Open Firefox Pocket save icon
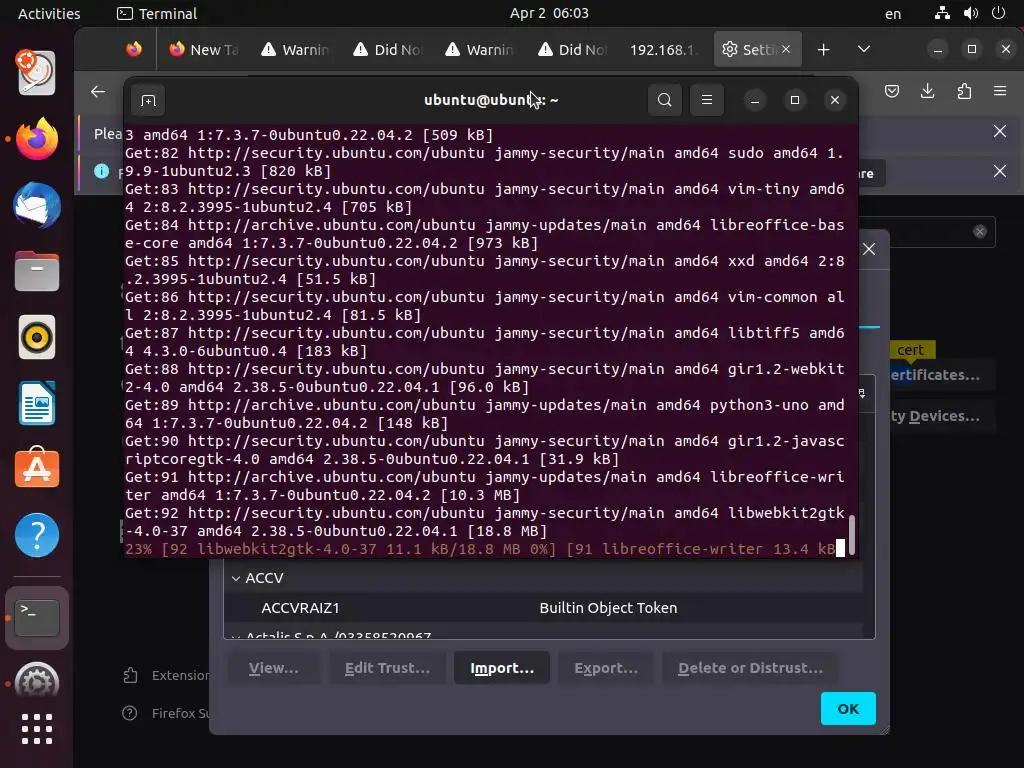1024x768 pixels. point(891,91)
